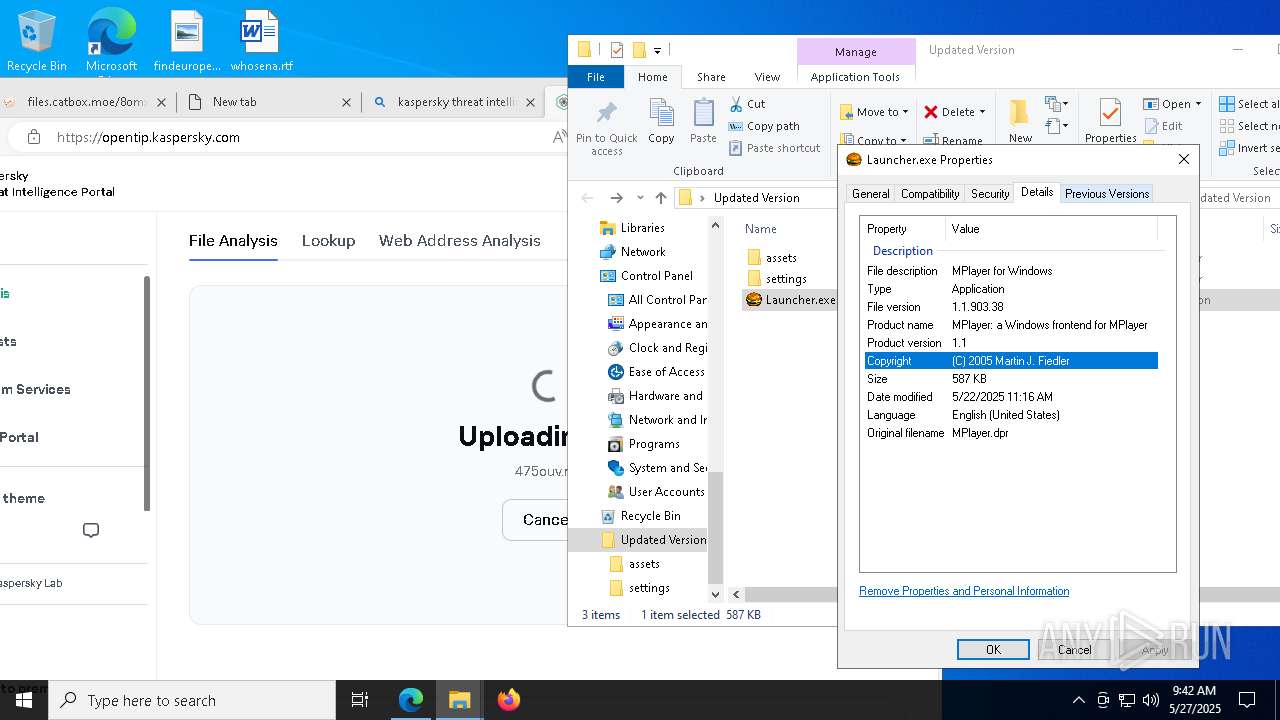Close the Launcher.exe Properties dialog
The image size is (1280, 720).
click(1184, 159)
